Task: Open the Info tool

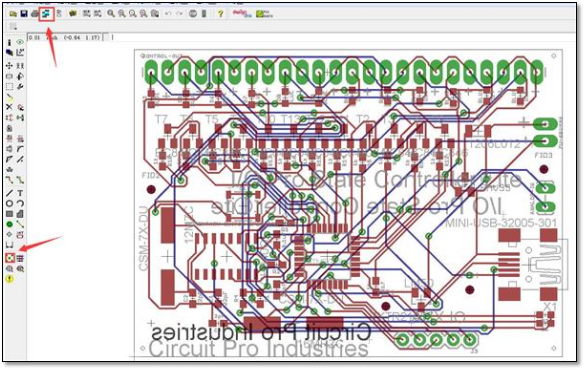Action: click(x=9, y=42)
